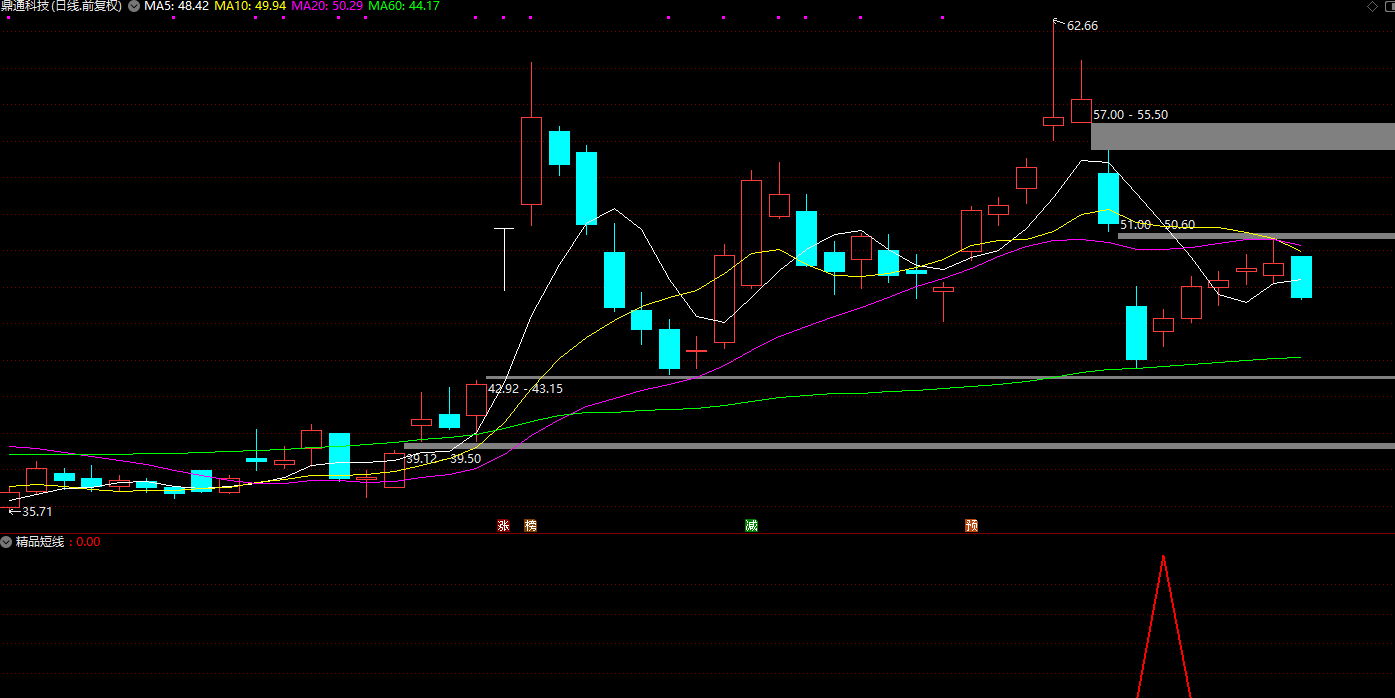The width and height of the screenshot is (1395, 698).
Task: Click the diamond icon at top right
Action: pyautogui.click(x=1370, y=6)
